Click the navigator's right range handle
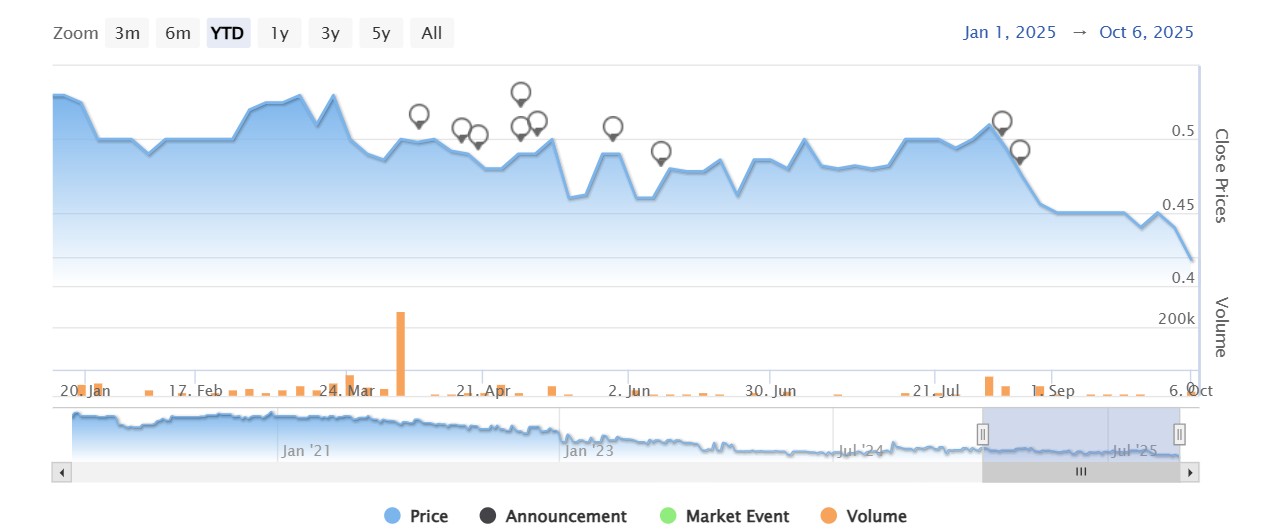Image resolution: width=1281 pixels, height=531 pixels. pos(1179,434)
